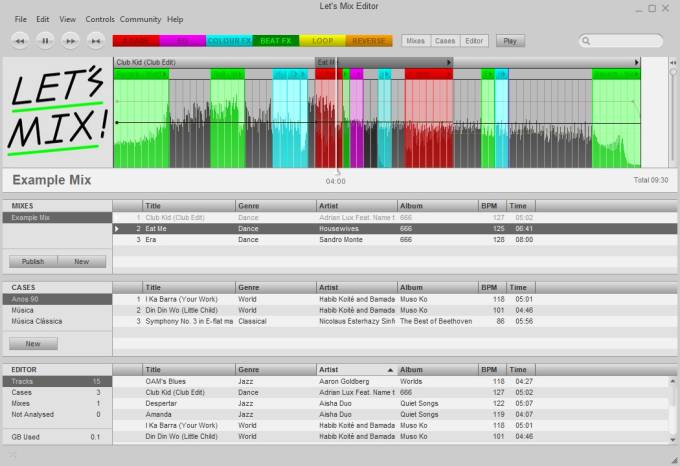Select the orange REVERSE effect
Screen dimensions: 680x466
point(369,41)
